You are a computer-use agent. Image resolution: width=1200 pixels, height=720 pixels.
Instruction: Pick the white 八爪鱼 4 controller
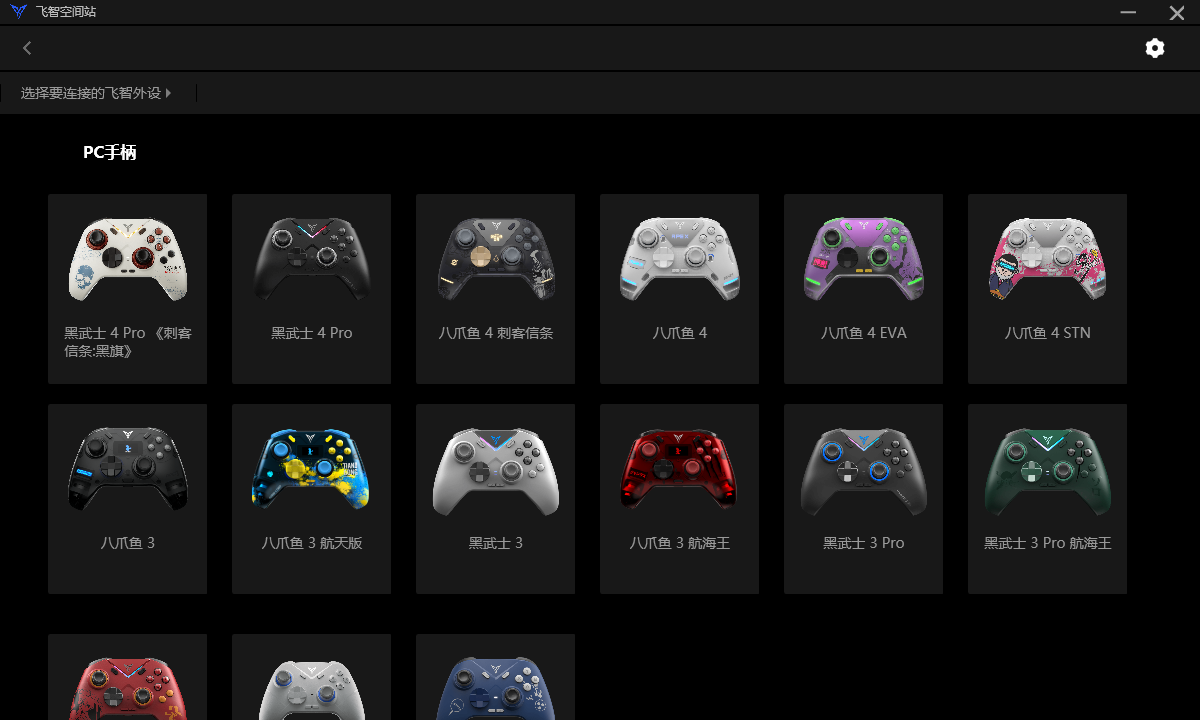click(x=679, y=289)
